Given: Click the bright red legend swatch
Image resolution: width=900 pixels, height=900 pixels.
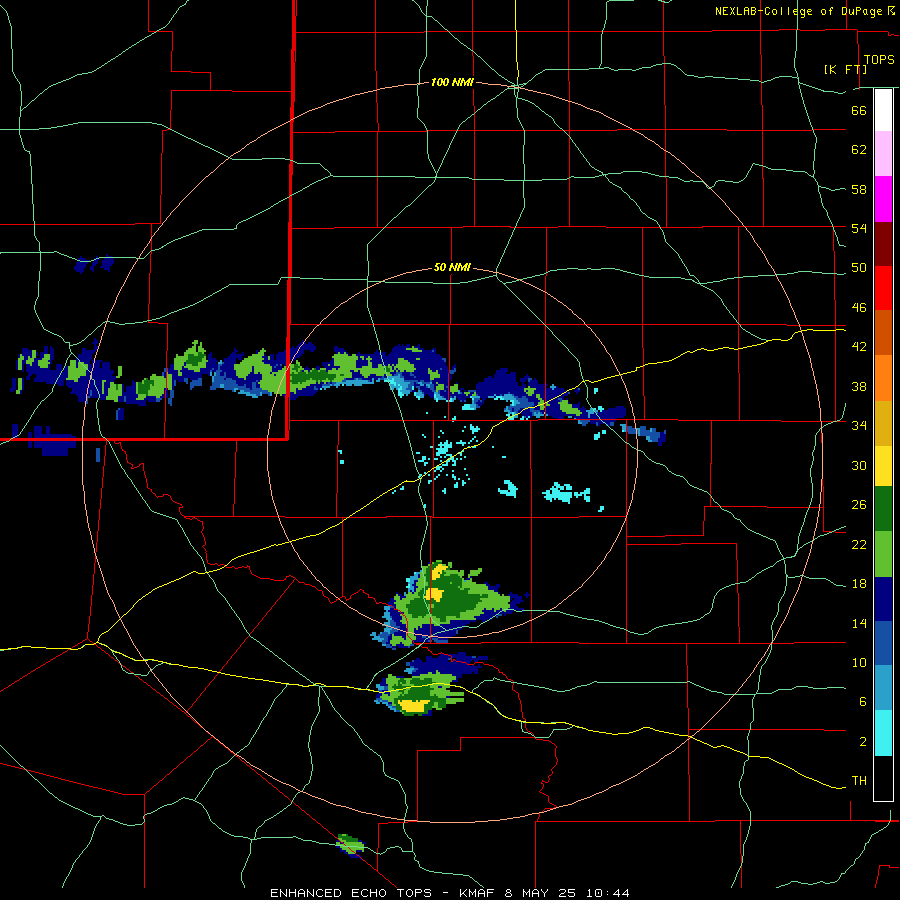Looking at the screenshot, I should click(883, 288).
